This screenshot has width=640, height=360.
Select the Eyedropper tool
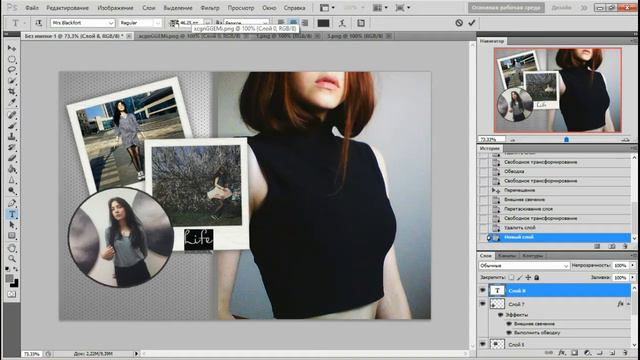click(12, 102)
